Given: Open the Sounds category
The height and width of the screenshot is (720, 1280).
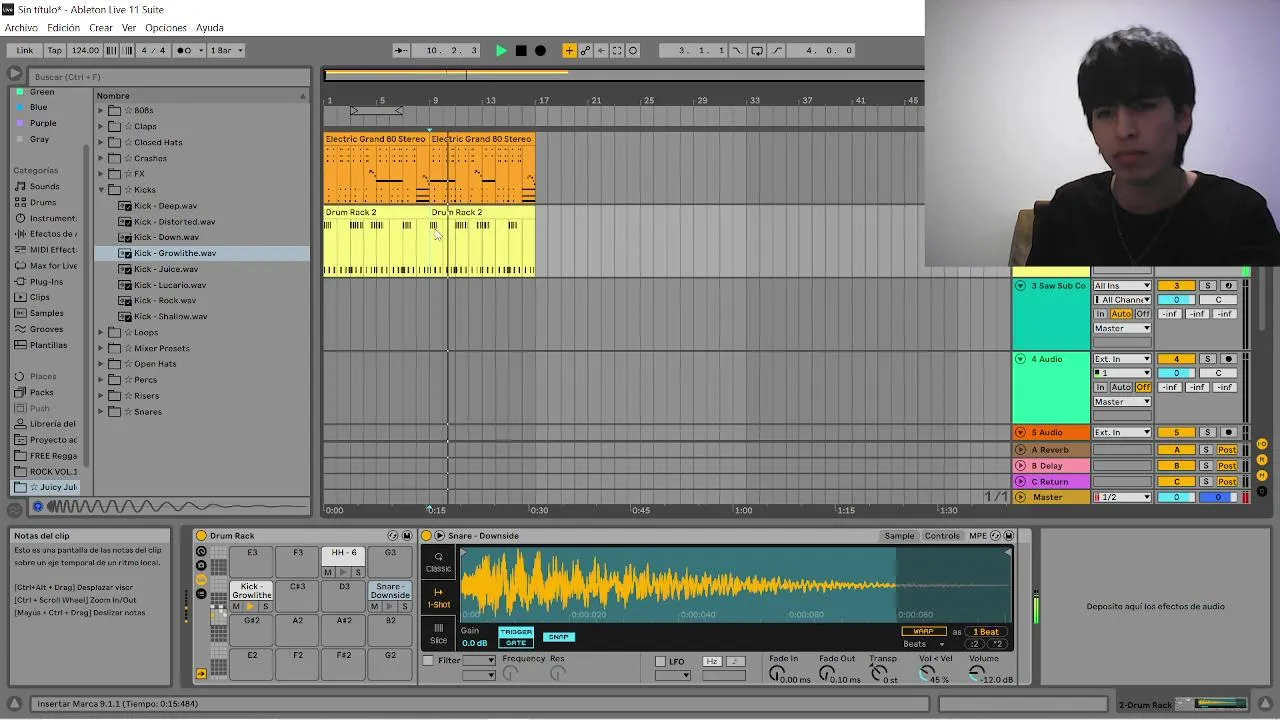Looking at the screenshot, I should tap(44, 186).
